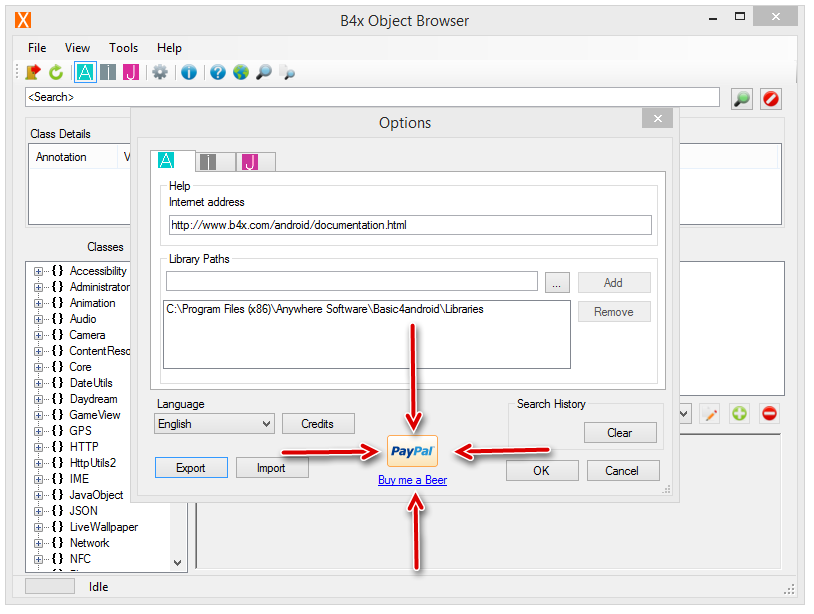
Task: Expand the Accessibility tree node
Action: (x=38, y=271)
